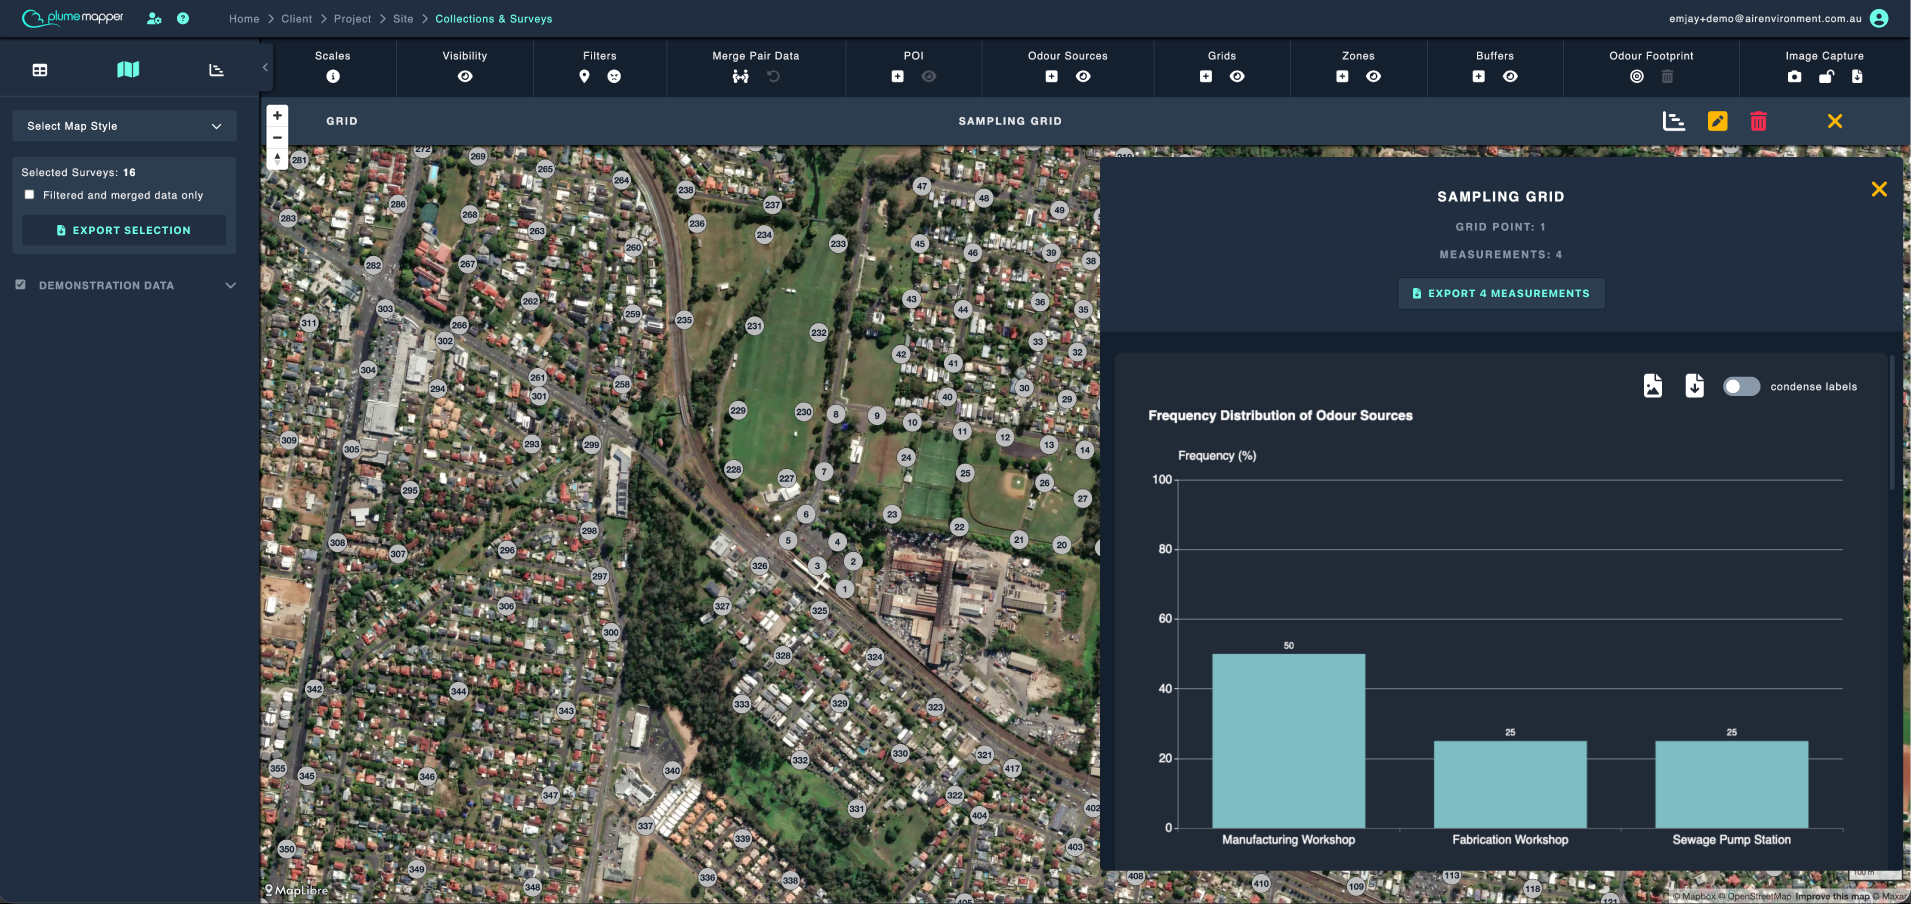Open the Select Map Style dropdown
This screenshot has height=904, width=1913.
tap(124, 126)
